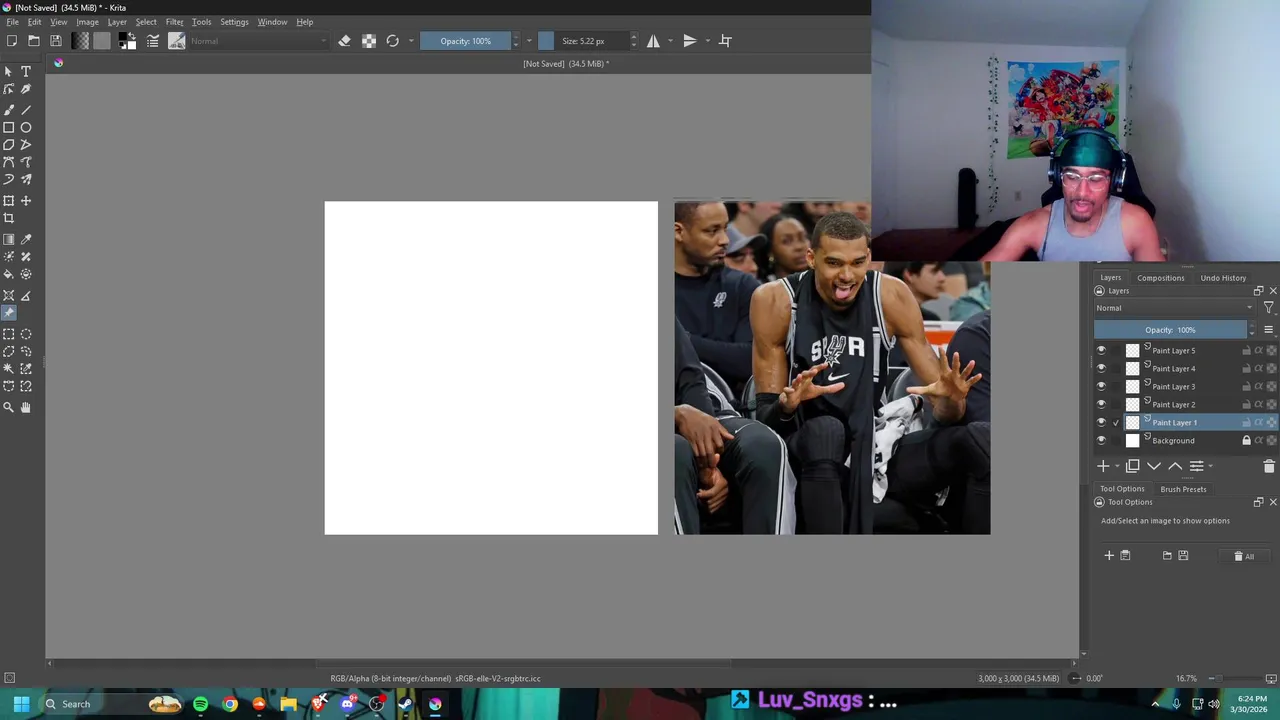Click the foreground/background color swatch
Viewport: 1280px width, 720px height.
(x=127, y=41)
